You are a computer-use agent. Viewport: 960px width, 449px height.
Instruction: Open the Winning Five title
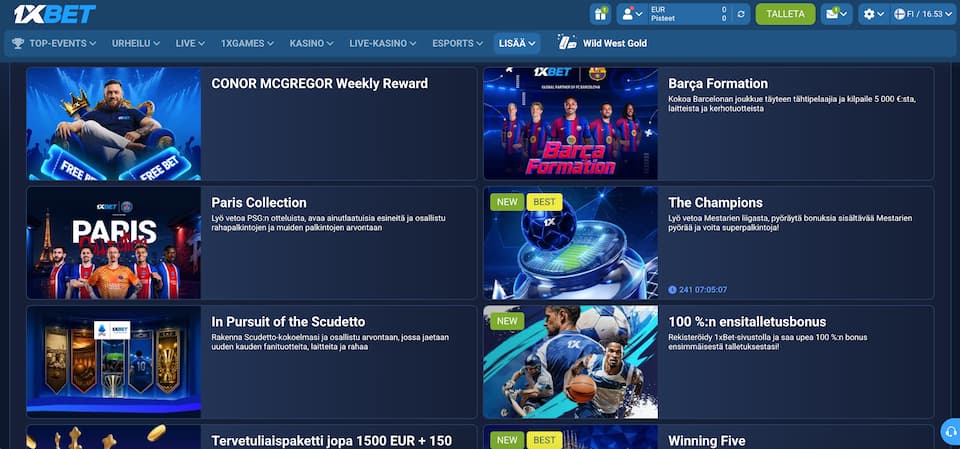[707, 441]
